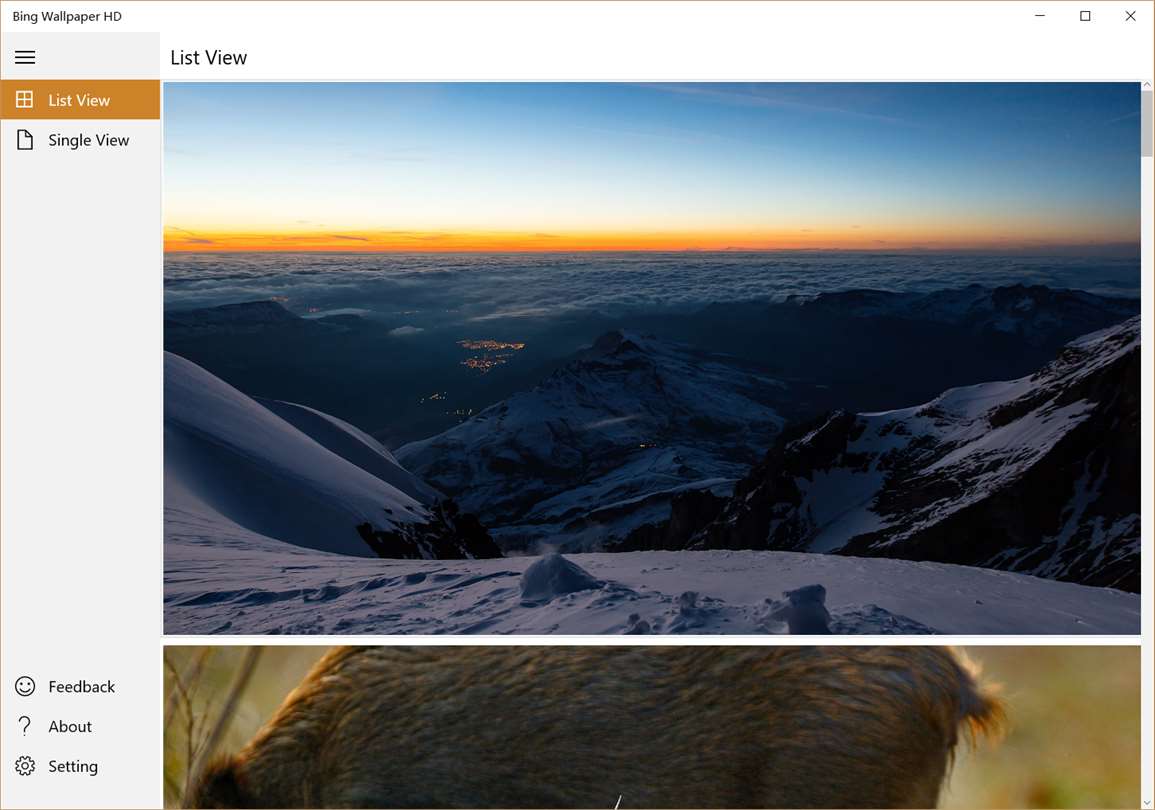This screenshot has height=810, width=1155.
Task: Maximize the Bing Wallpaper HD window
Action: [1085, 15]
